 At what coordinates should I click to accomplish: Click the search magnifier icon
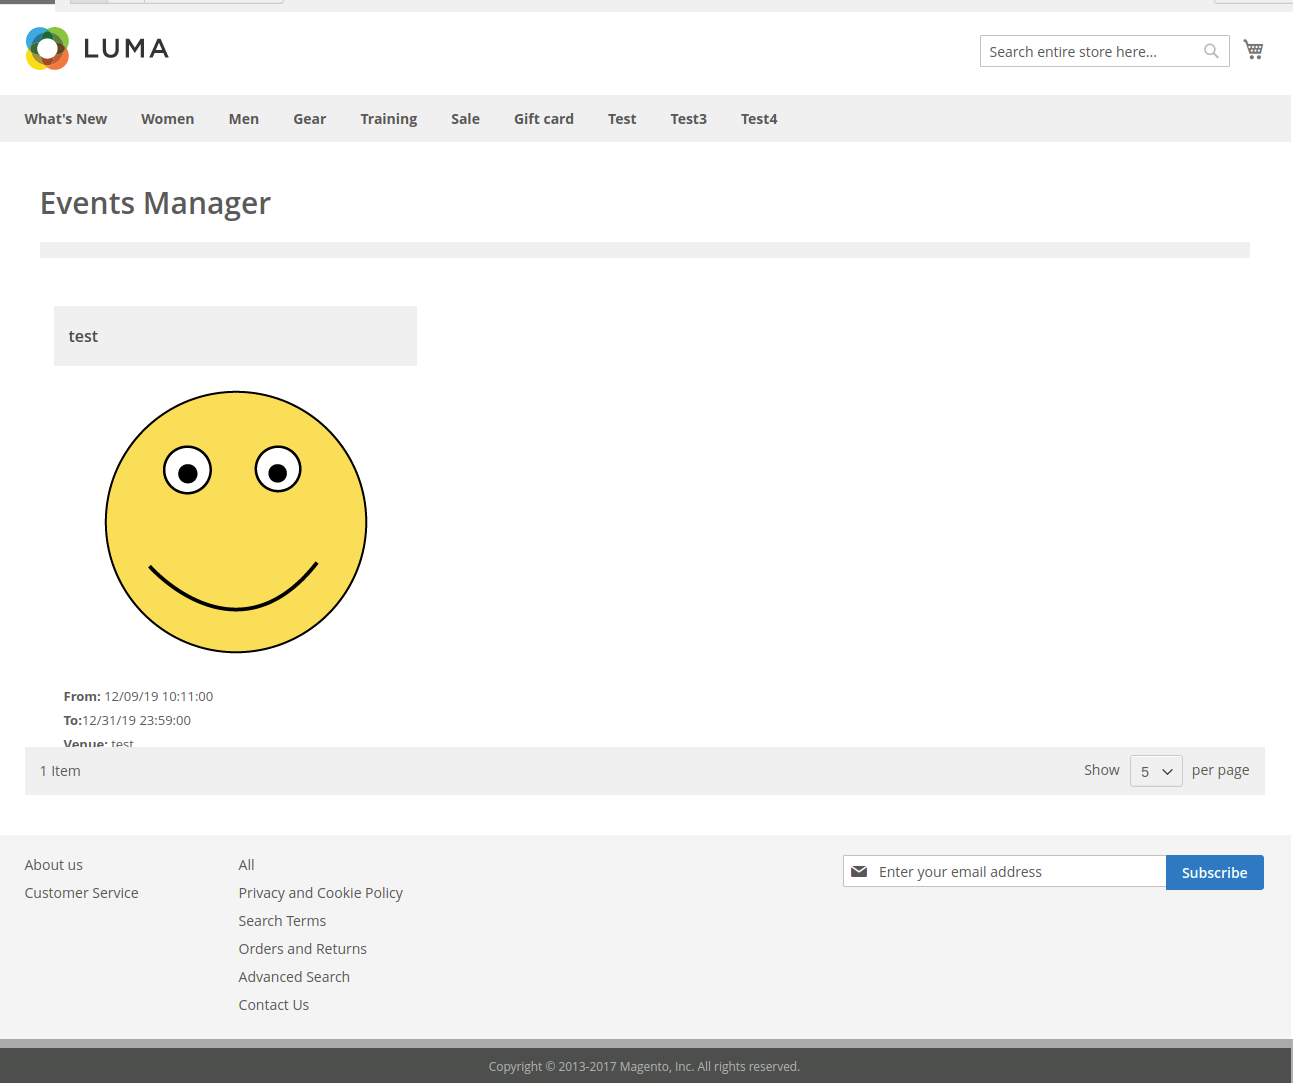point(1211,52)
